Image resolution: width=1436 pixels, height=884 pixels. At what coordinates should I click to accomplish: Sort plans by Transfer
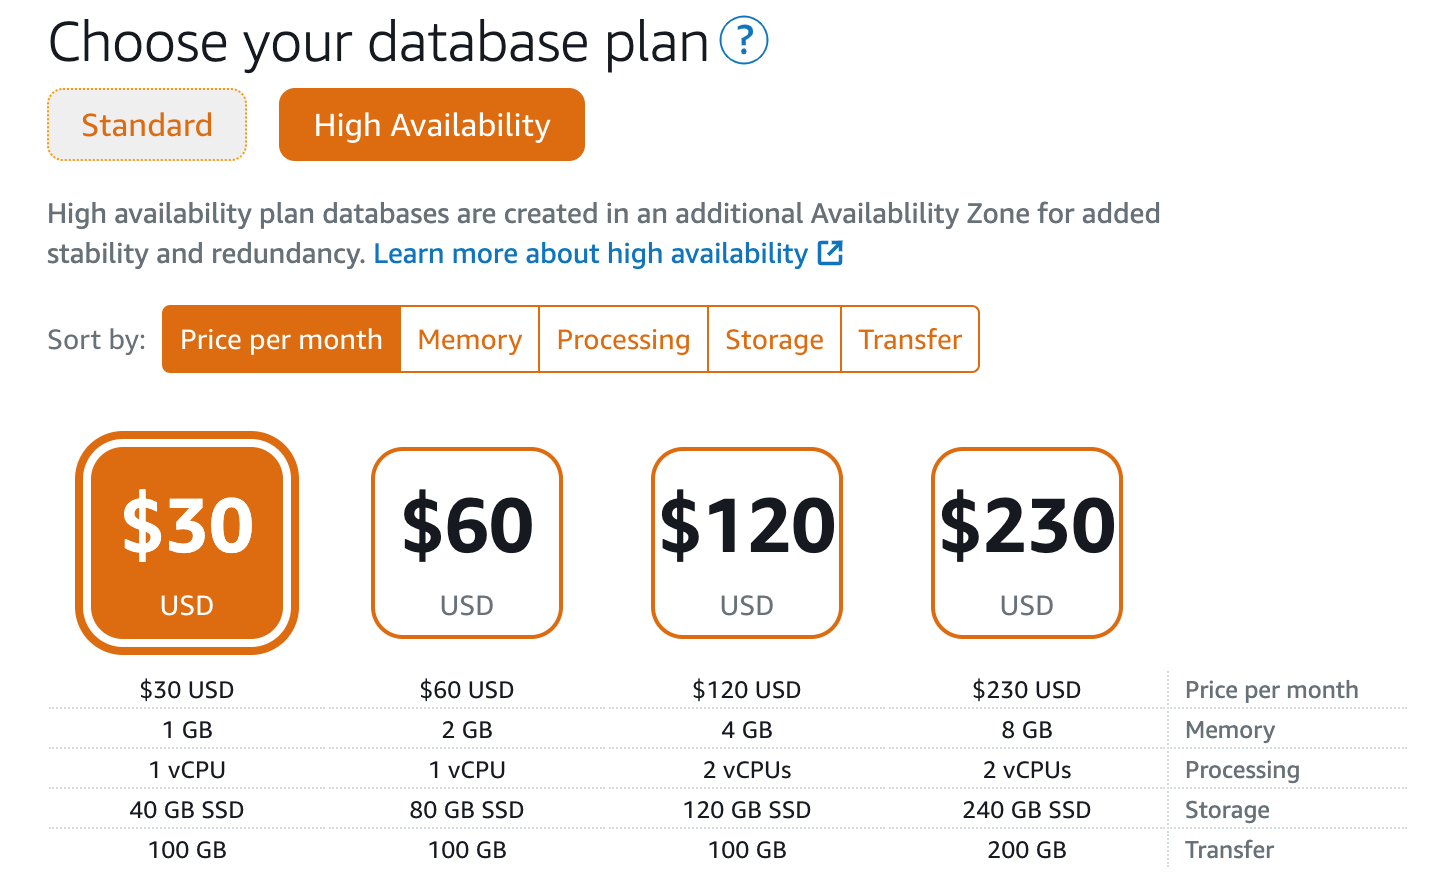[x=909, y=339]
